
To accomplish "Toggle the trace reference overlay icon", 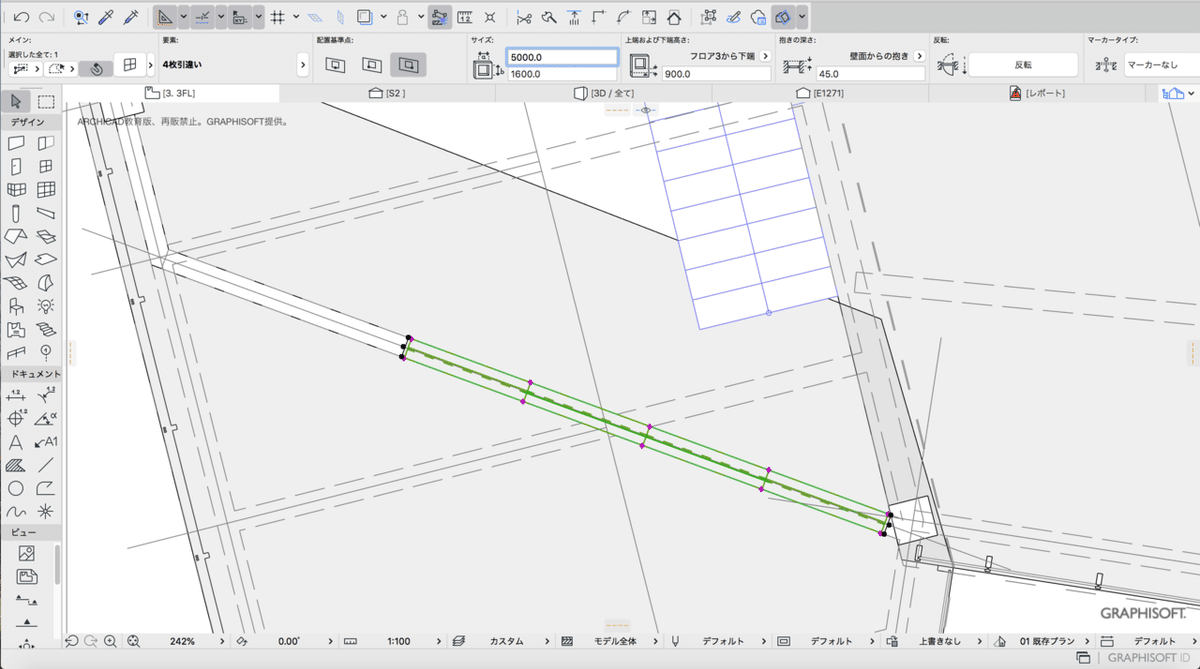I will click(364, 17).
